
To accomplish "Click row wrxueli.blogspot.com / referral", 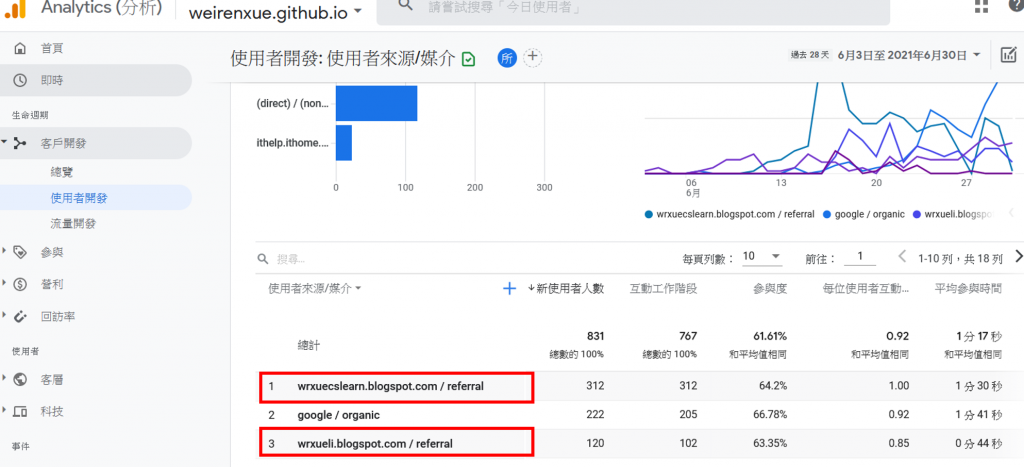I will click(640, 443).
